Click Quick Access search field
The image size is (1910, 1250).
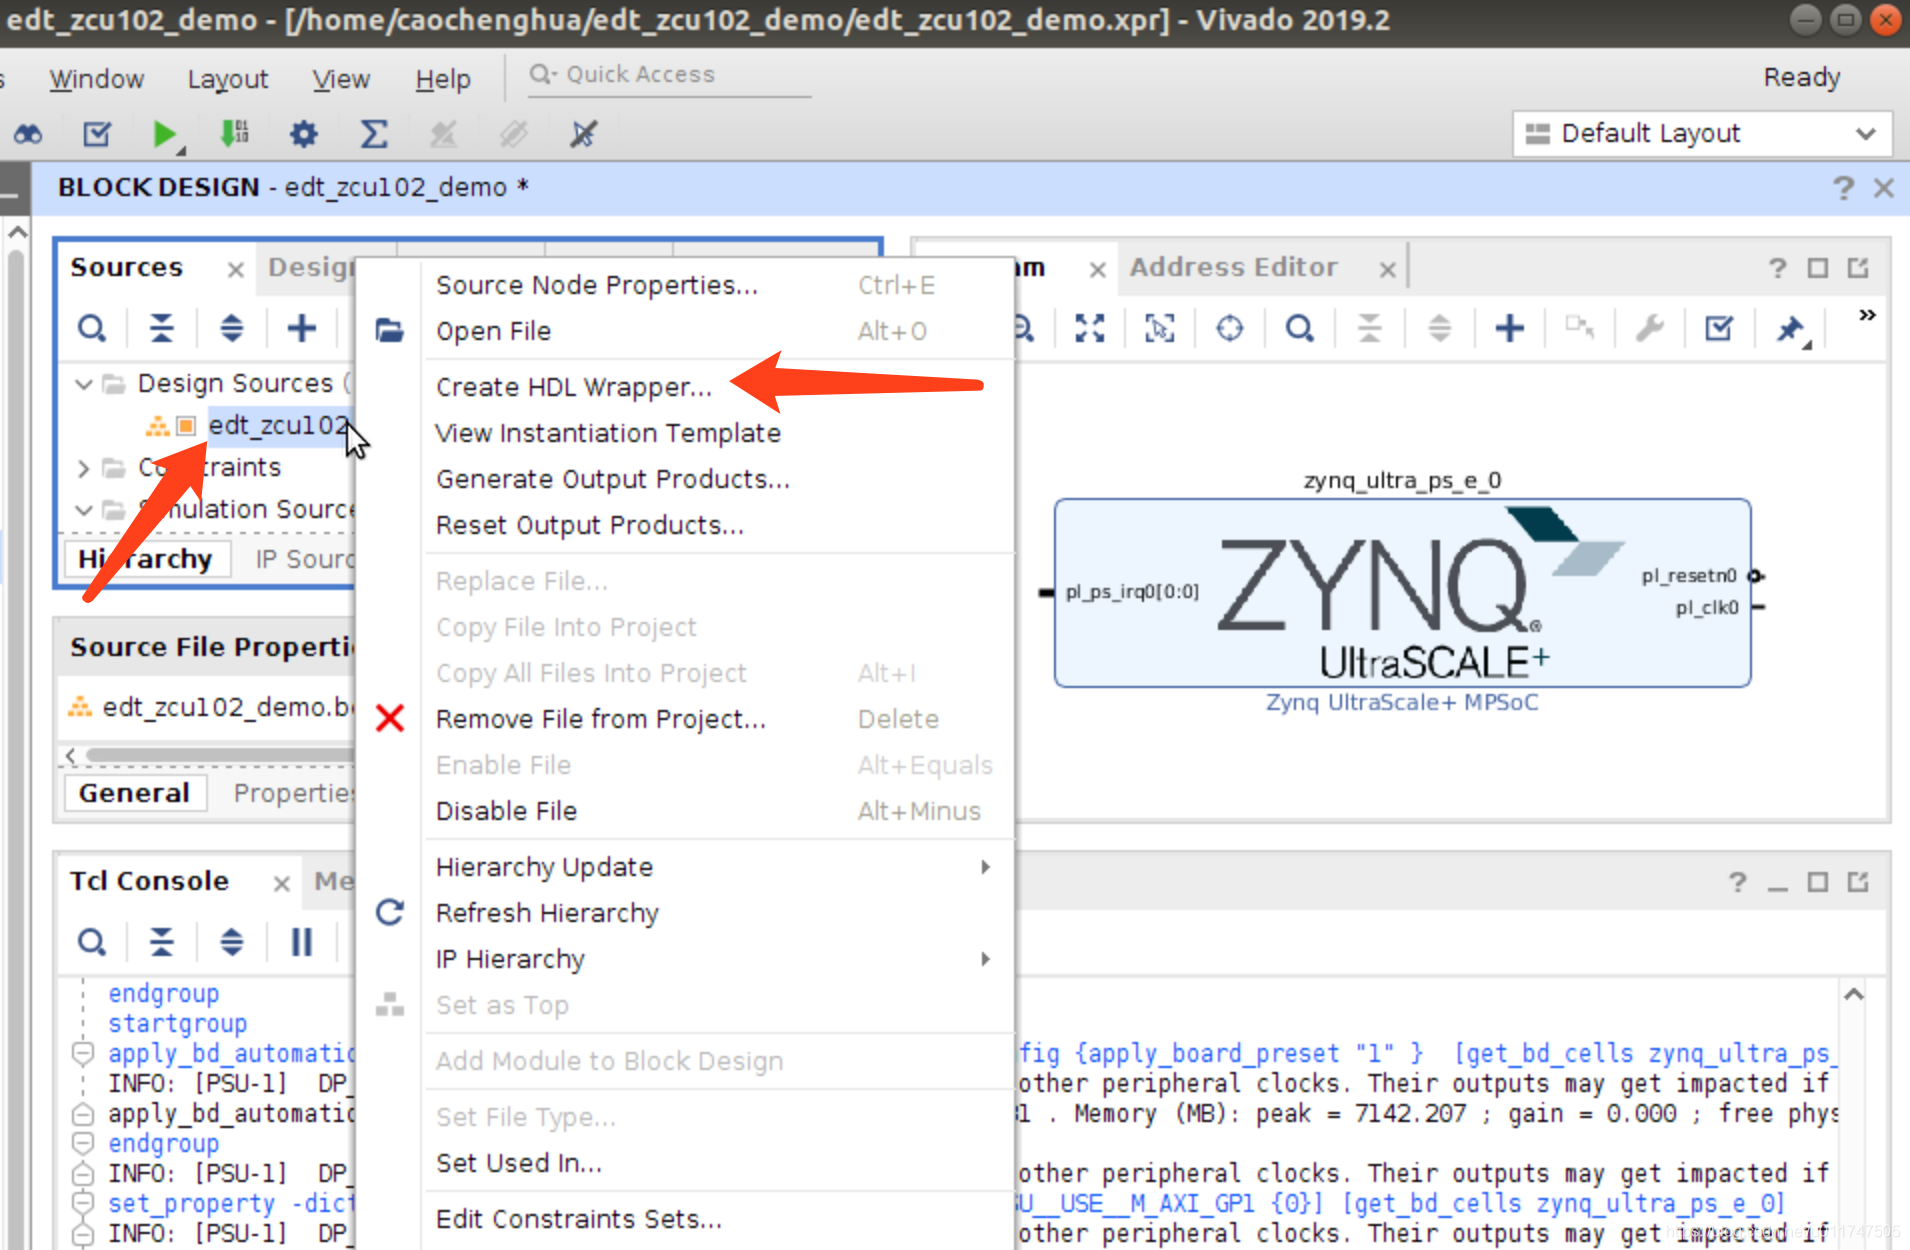tap(670, 75)
